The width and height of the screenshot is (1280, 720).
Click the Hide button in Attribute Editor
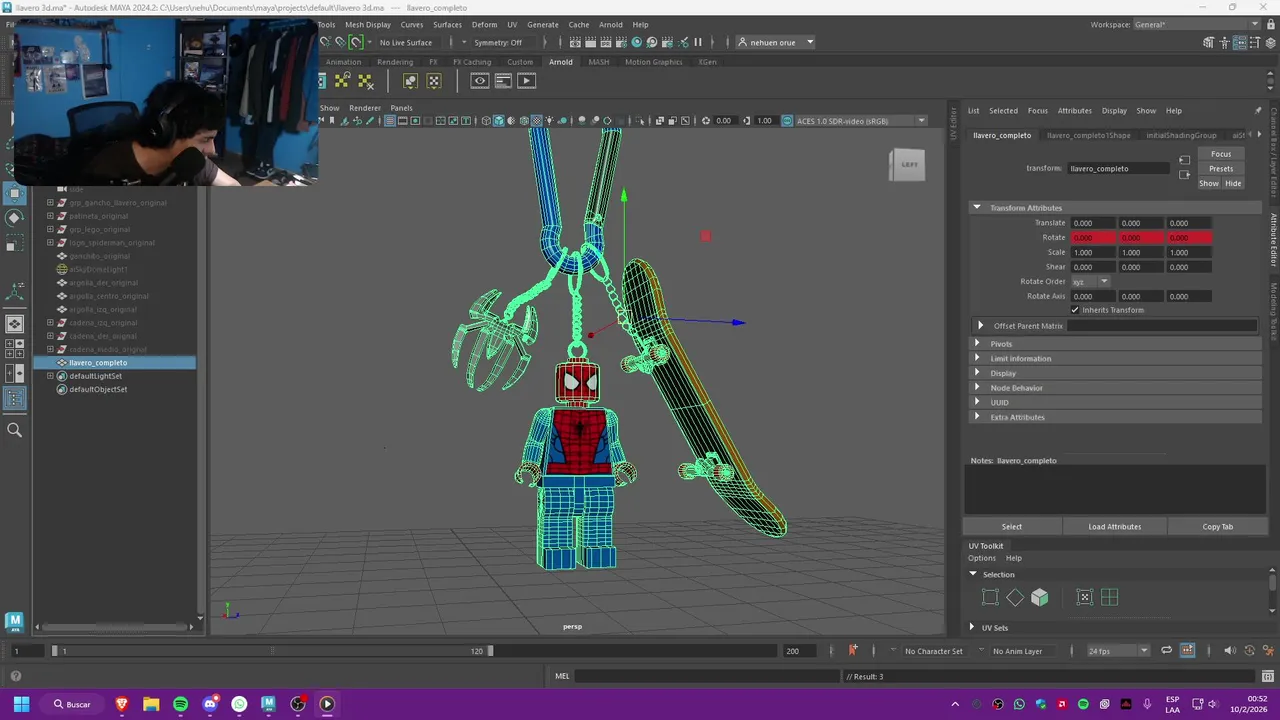tap(1233, 184)
